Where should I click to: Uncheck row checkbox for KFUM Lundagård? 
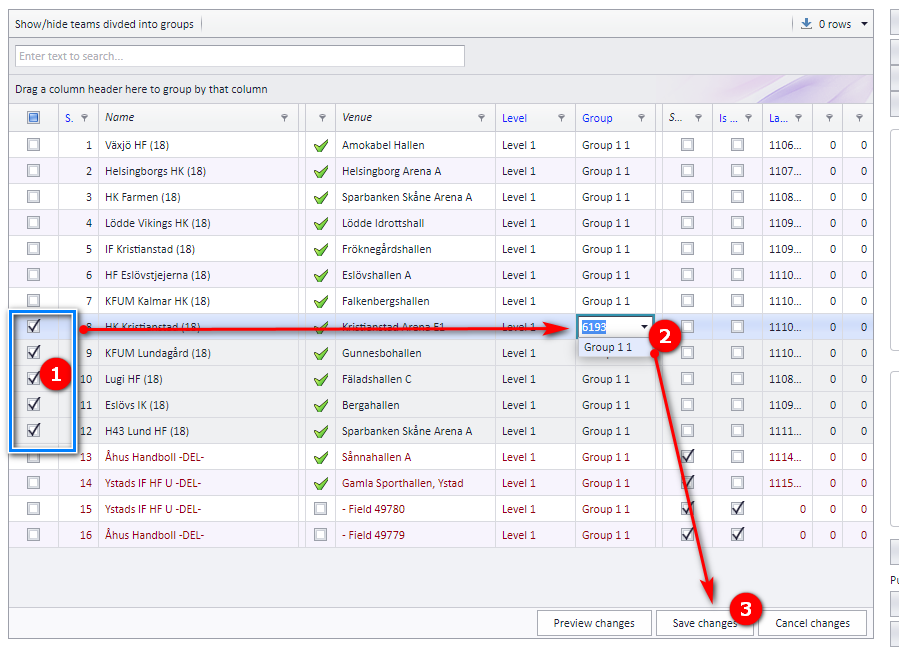point(33,352)
